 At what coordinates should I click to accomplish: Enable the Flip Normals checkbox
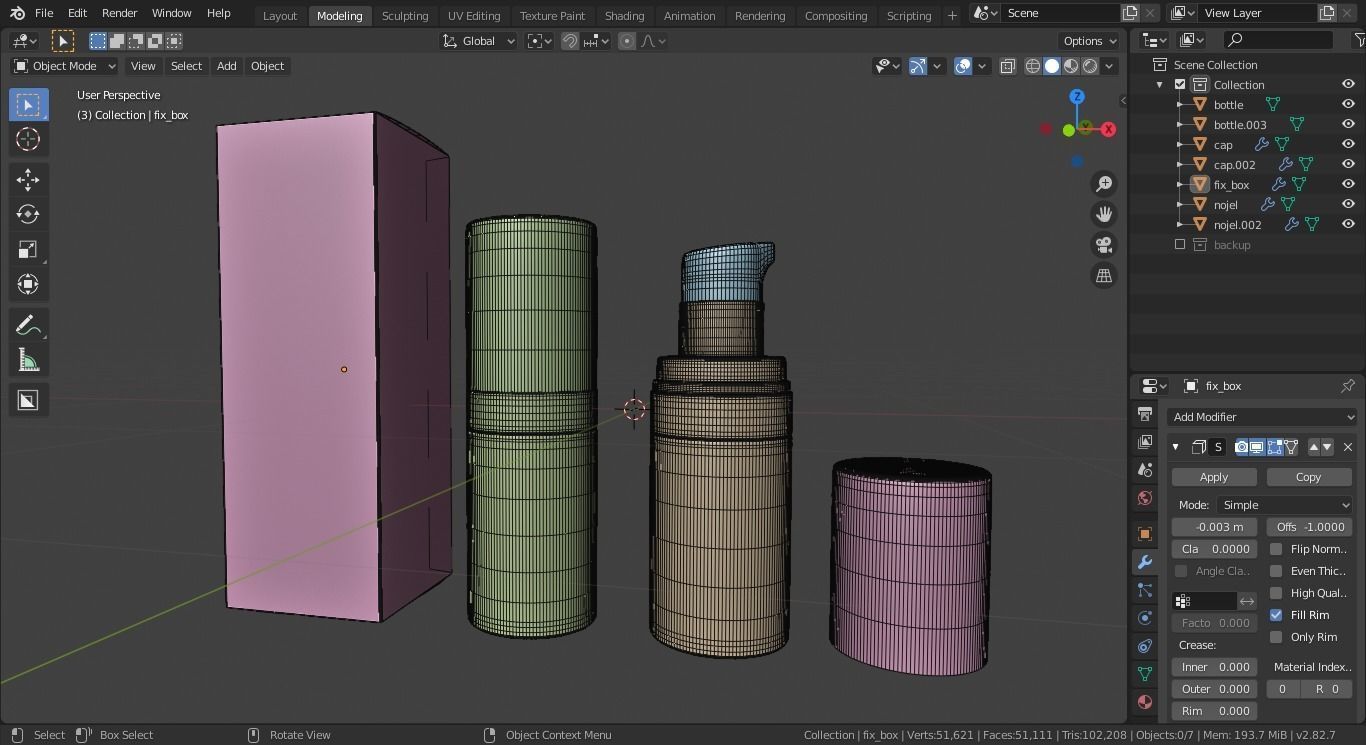click(x=1276, y=549)
